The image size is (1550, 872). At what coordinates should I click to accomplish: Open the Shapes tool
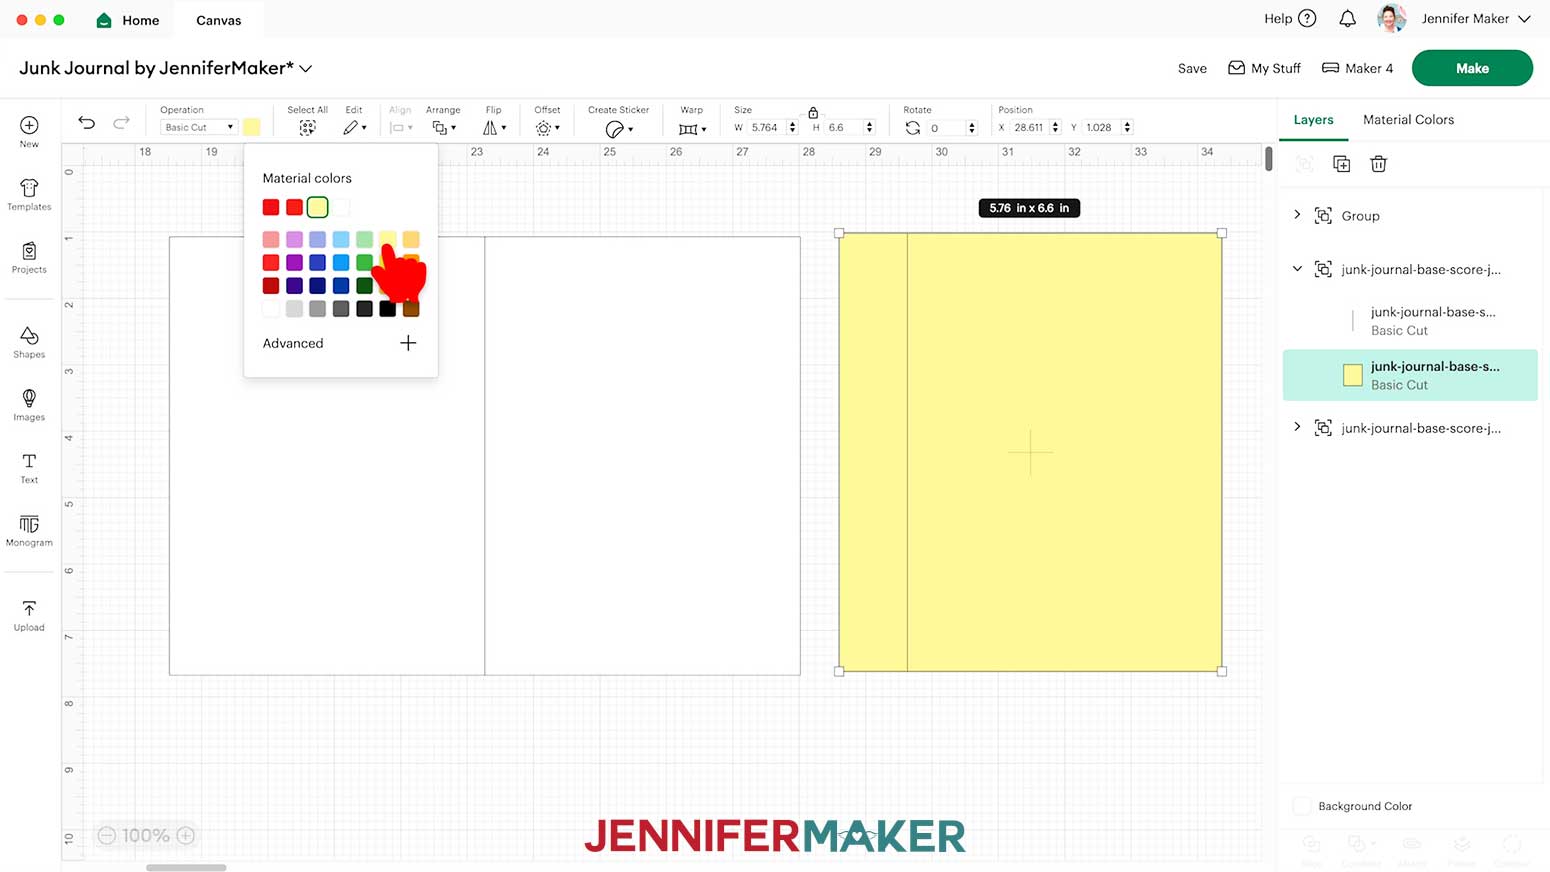pos(29,342)
